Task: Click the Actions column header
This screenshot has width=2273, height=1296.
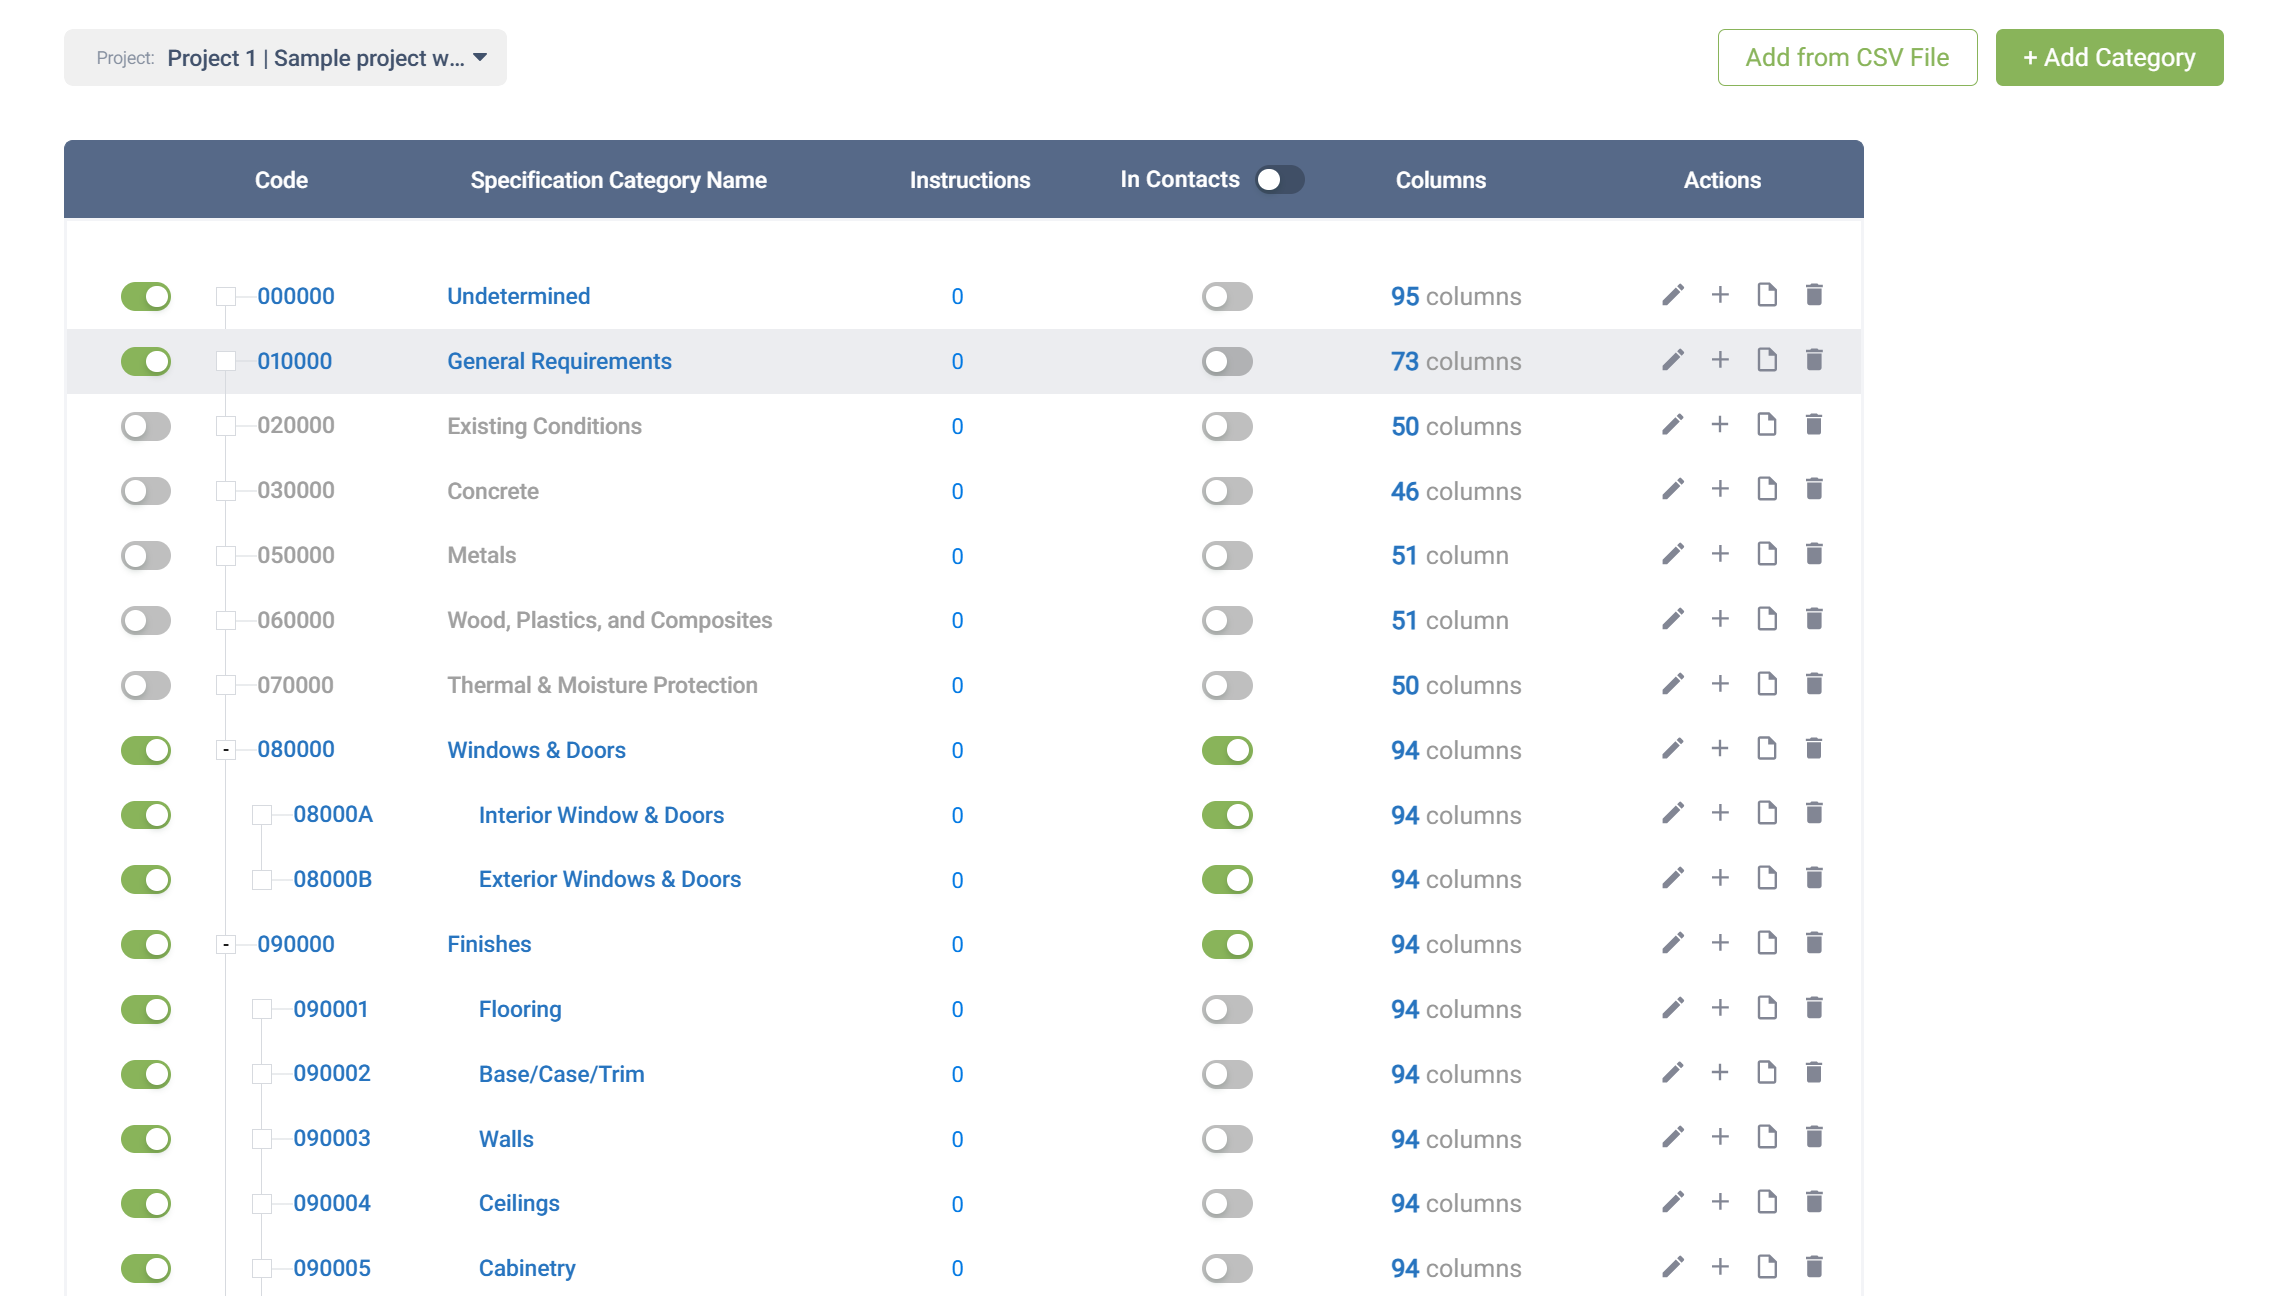Action: [1722, 180]
